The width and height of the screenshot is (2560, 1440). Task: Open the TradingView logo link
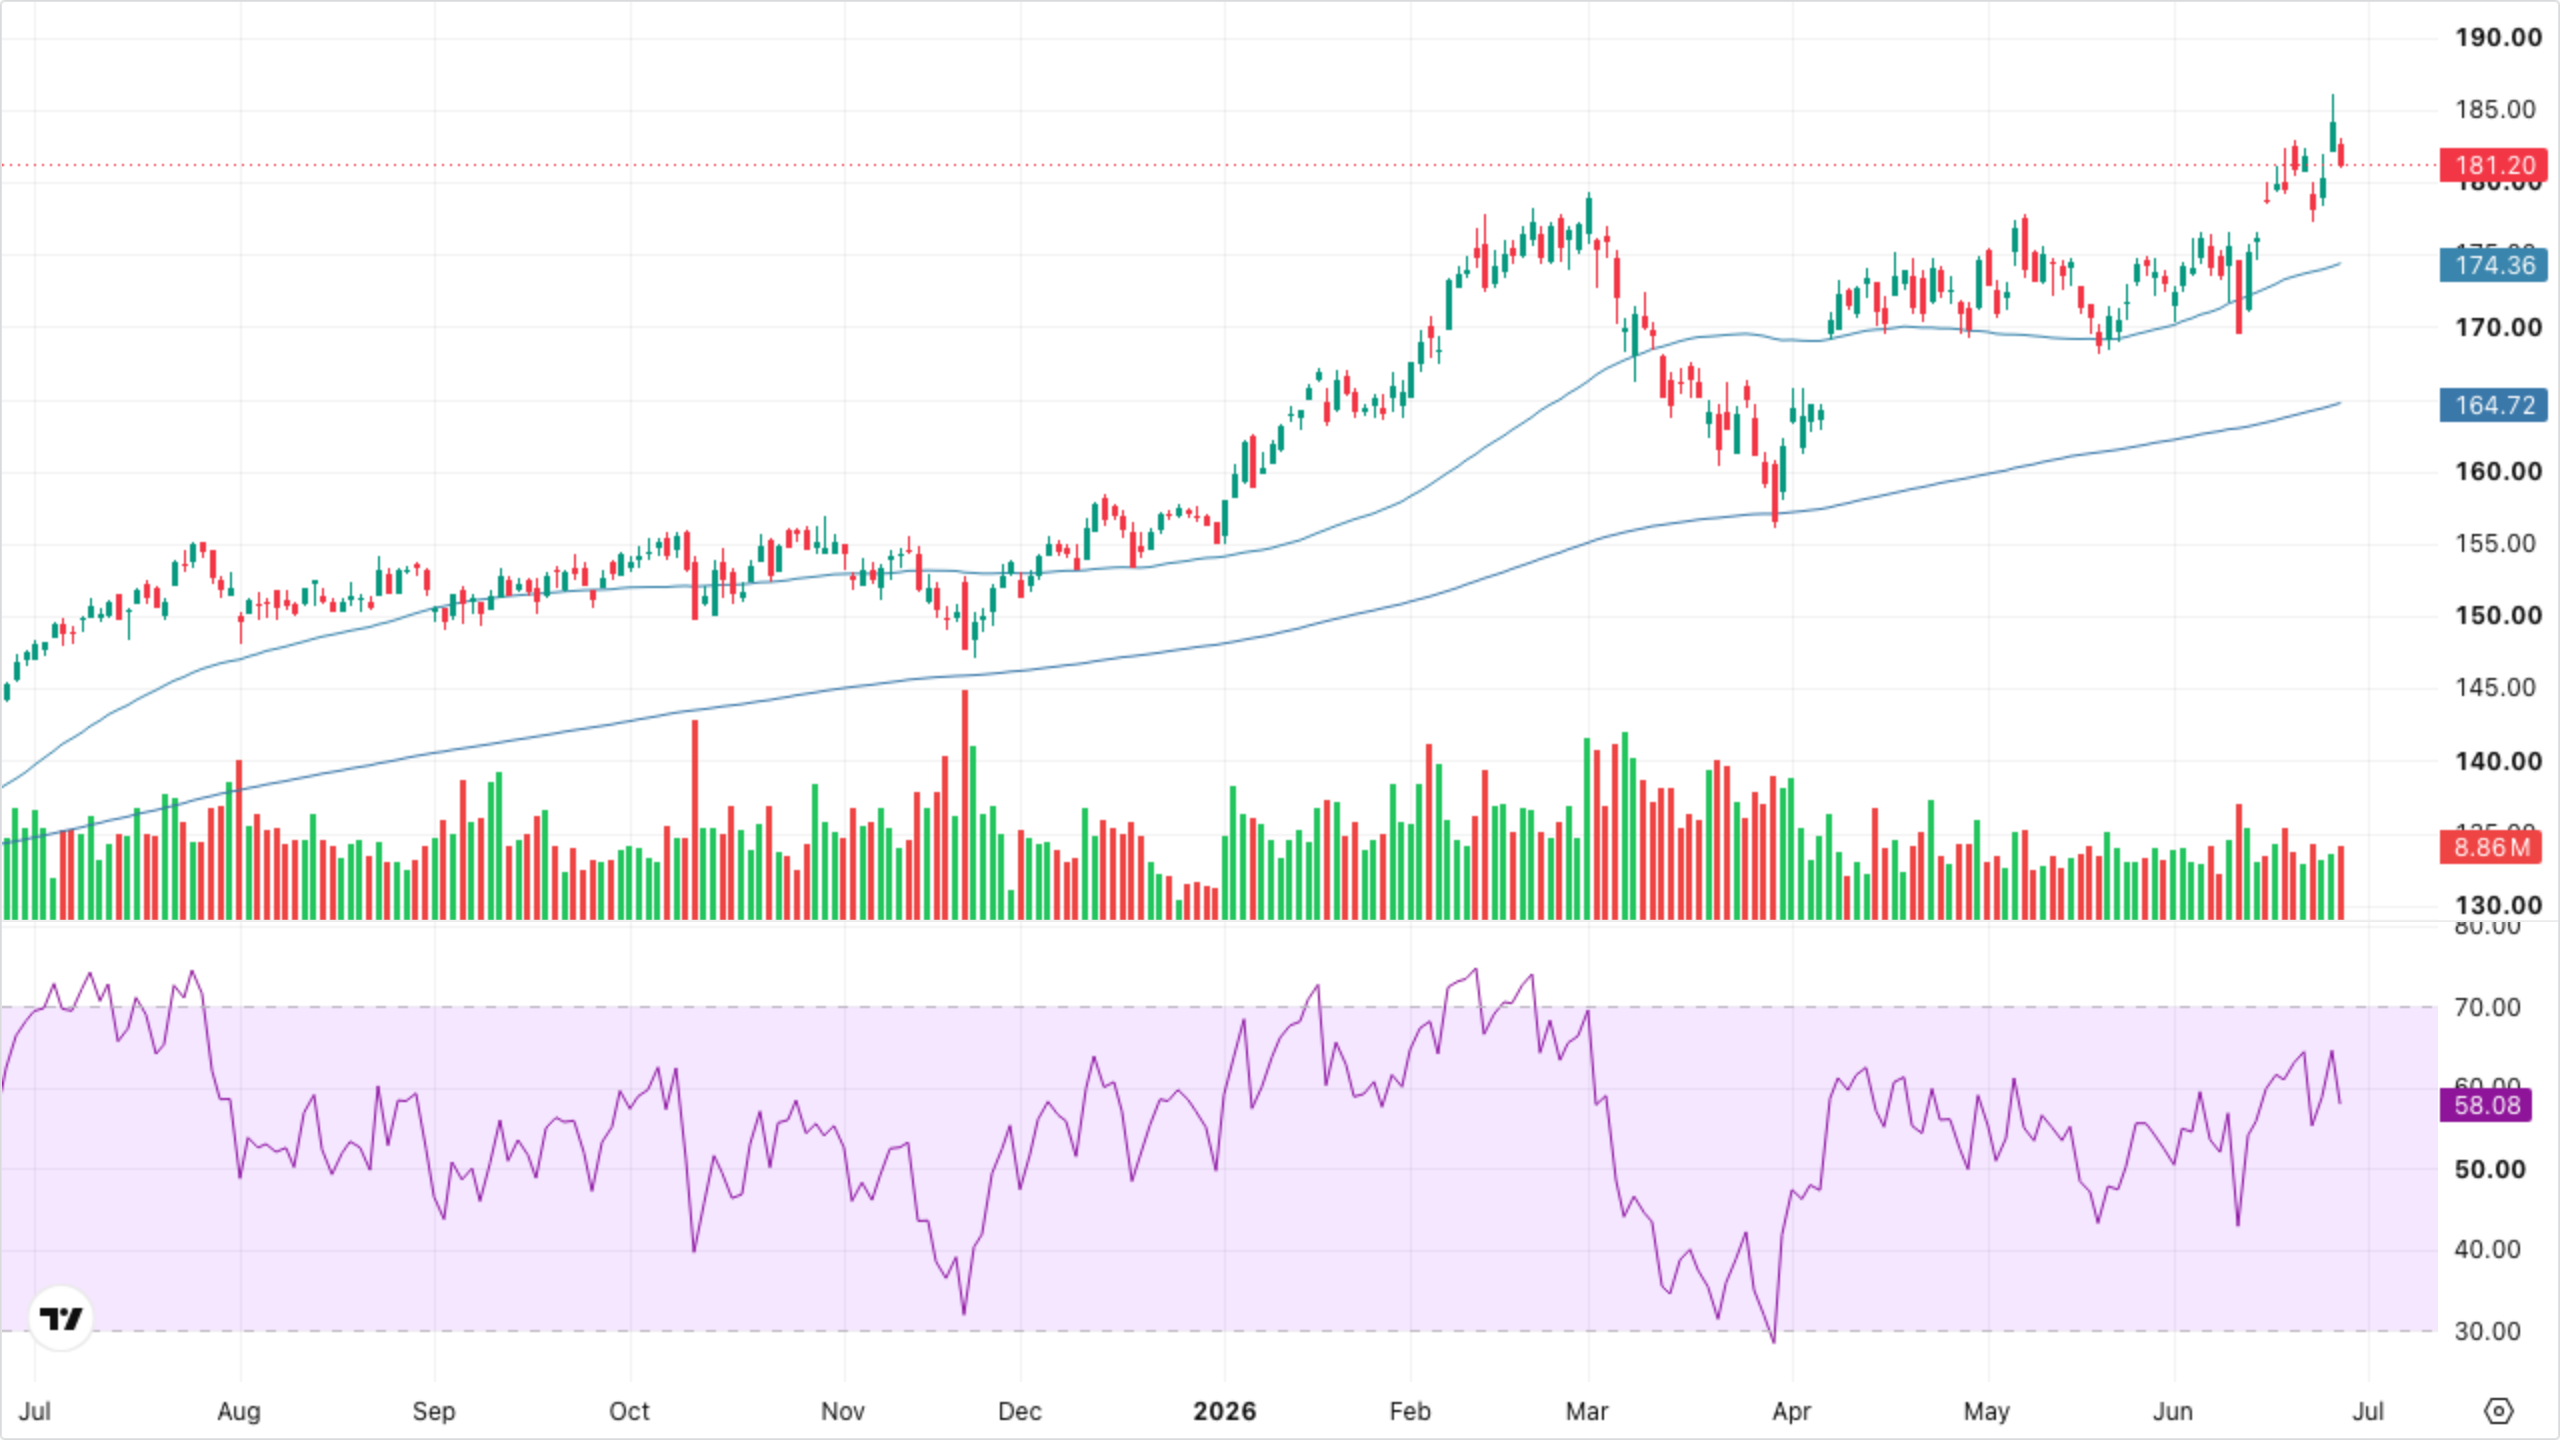61,1318
